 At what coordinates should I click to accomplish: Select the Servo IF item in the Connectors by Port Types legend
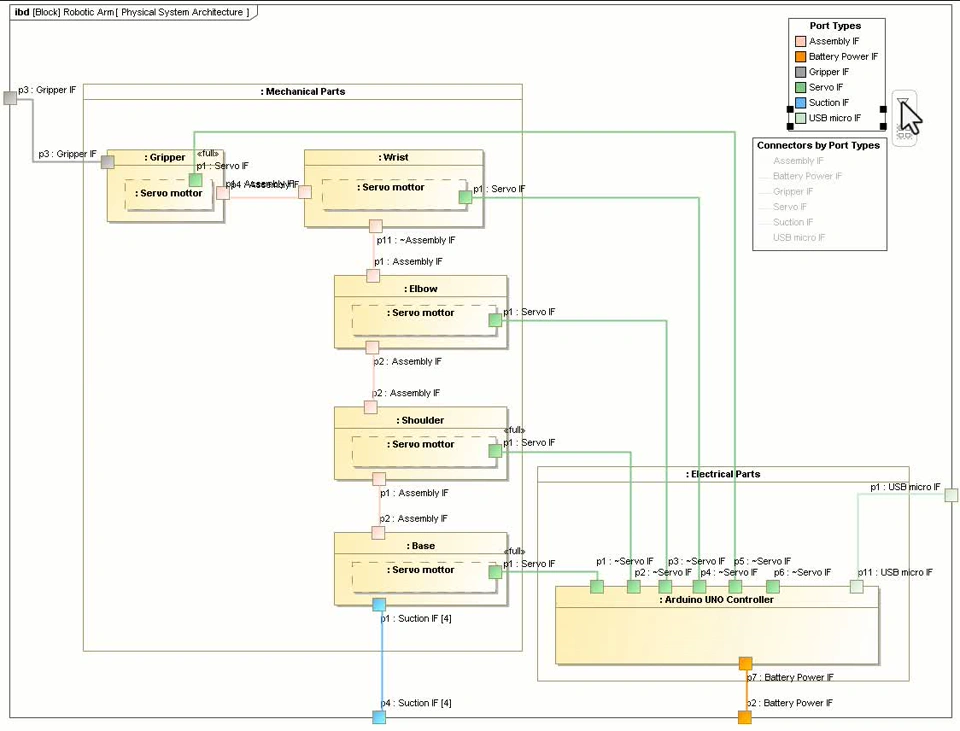point(790,207)
